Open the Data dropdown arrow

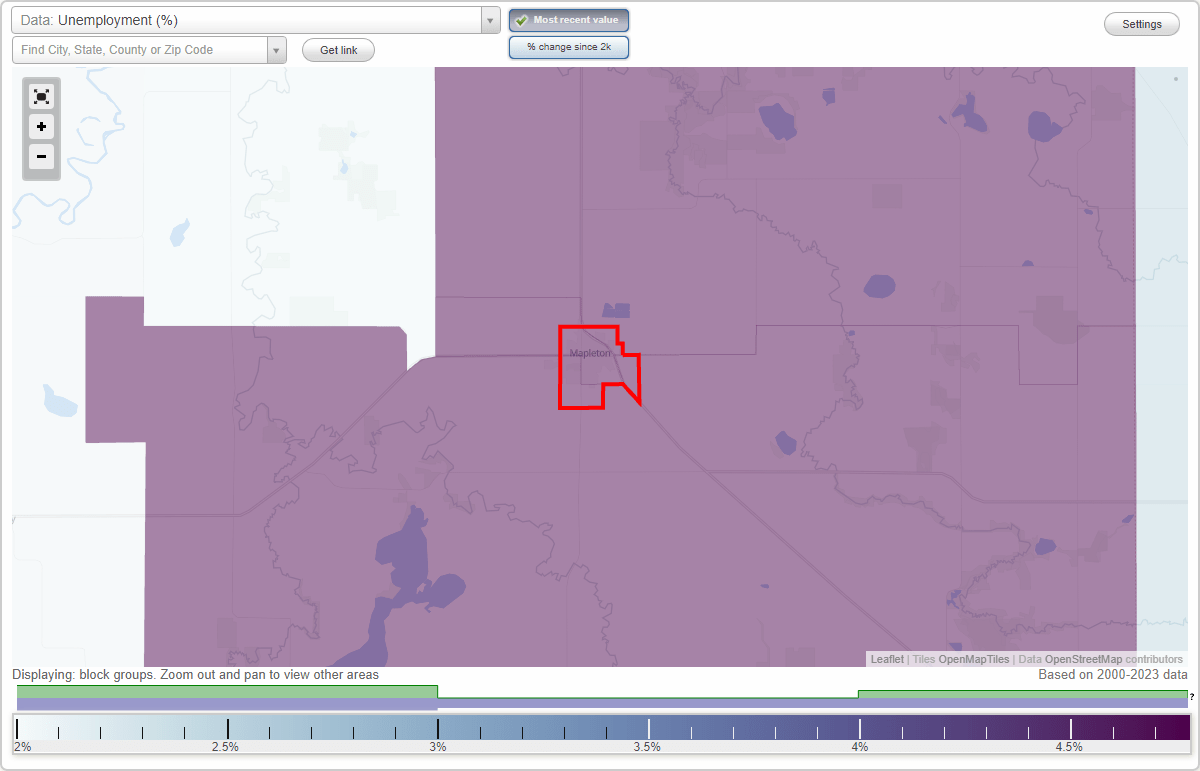tap(489, 19)
